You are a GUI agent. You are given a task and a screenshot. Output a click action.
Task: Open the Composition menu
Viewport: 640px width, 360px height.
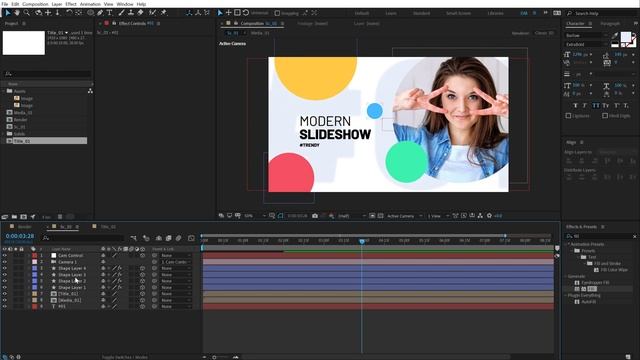click(35, 4)
